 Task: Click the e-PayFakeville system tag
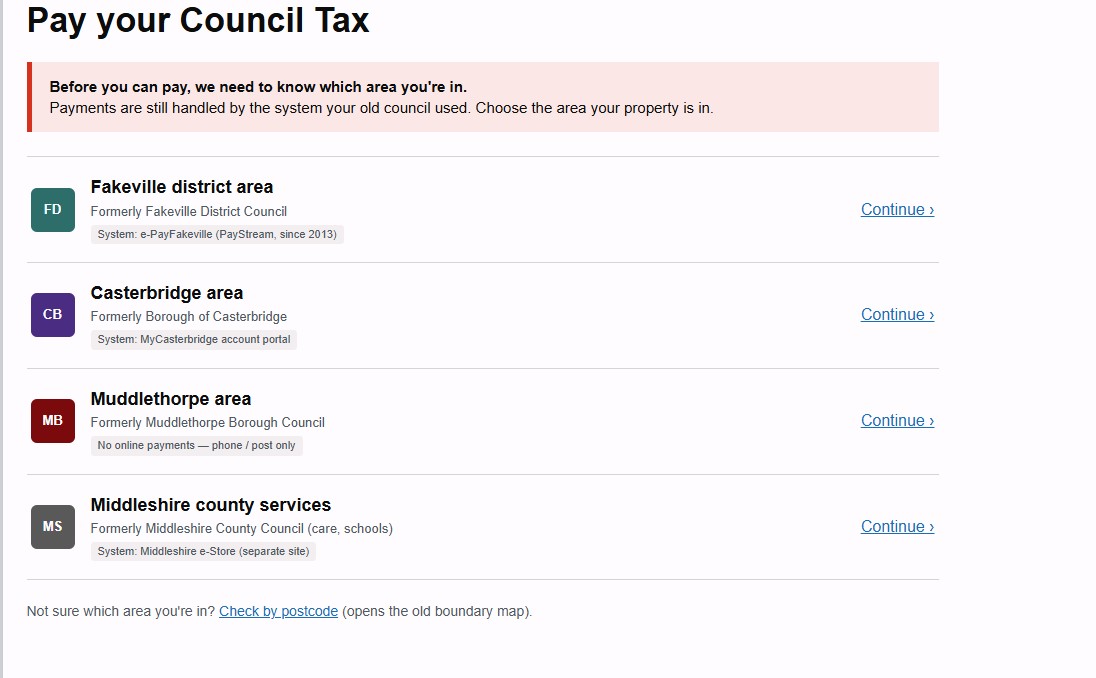pyautogui.click(x=217, y=234)
